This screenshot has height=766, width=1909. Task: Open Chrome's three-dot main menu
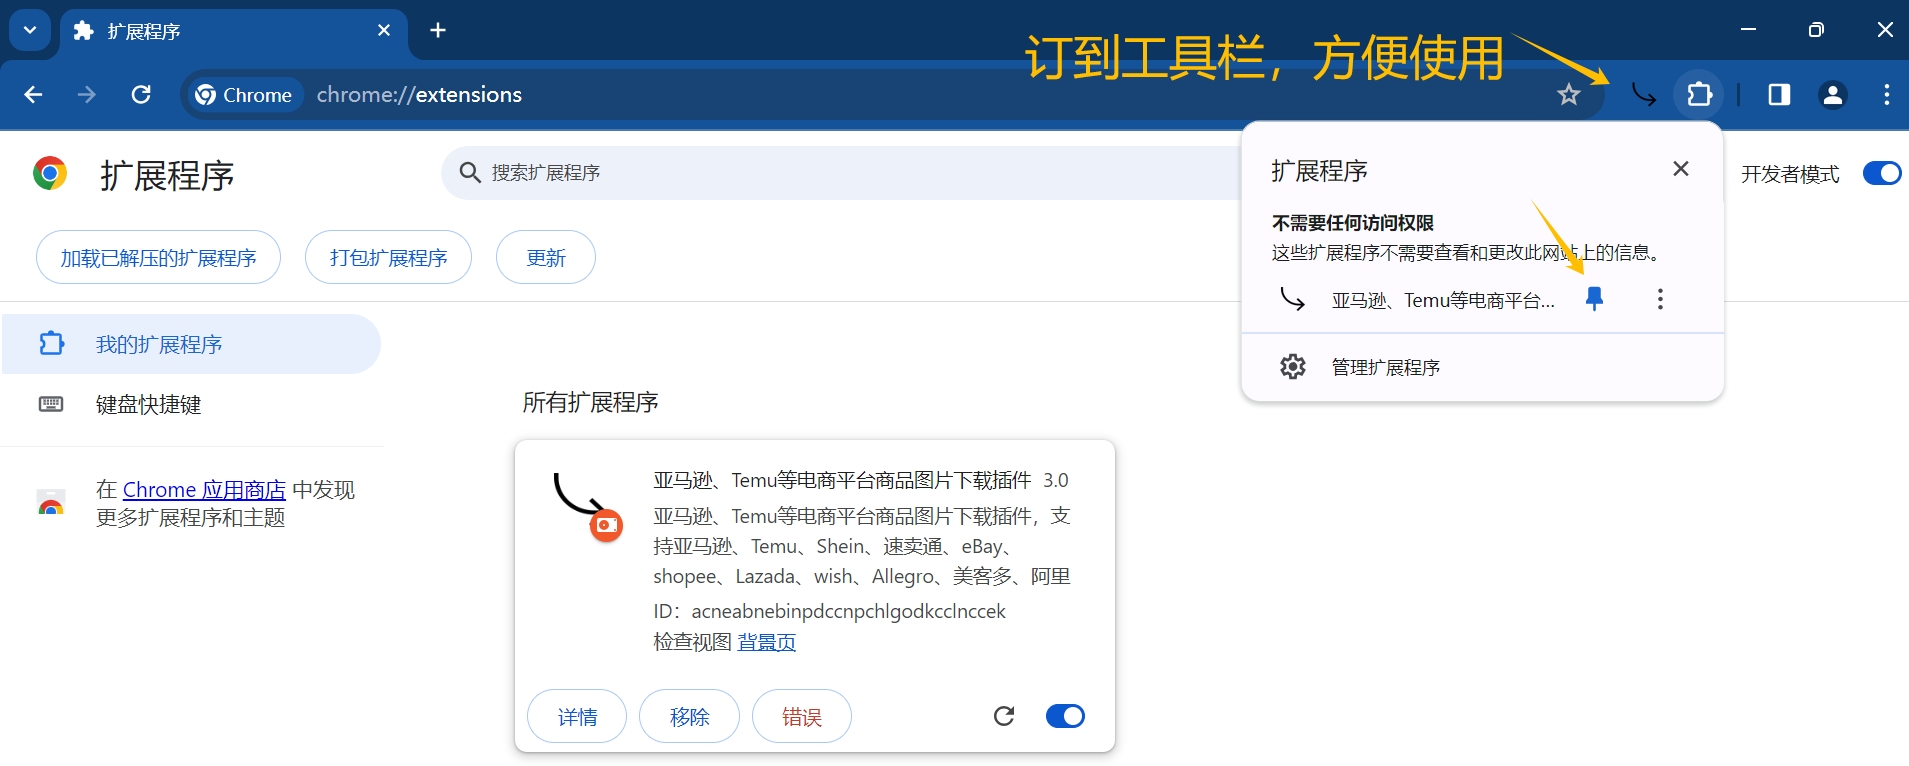(x=1886, y=95)
